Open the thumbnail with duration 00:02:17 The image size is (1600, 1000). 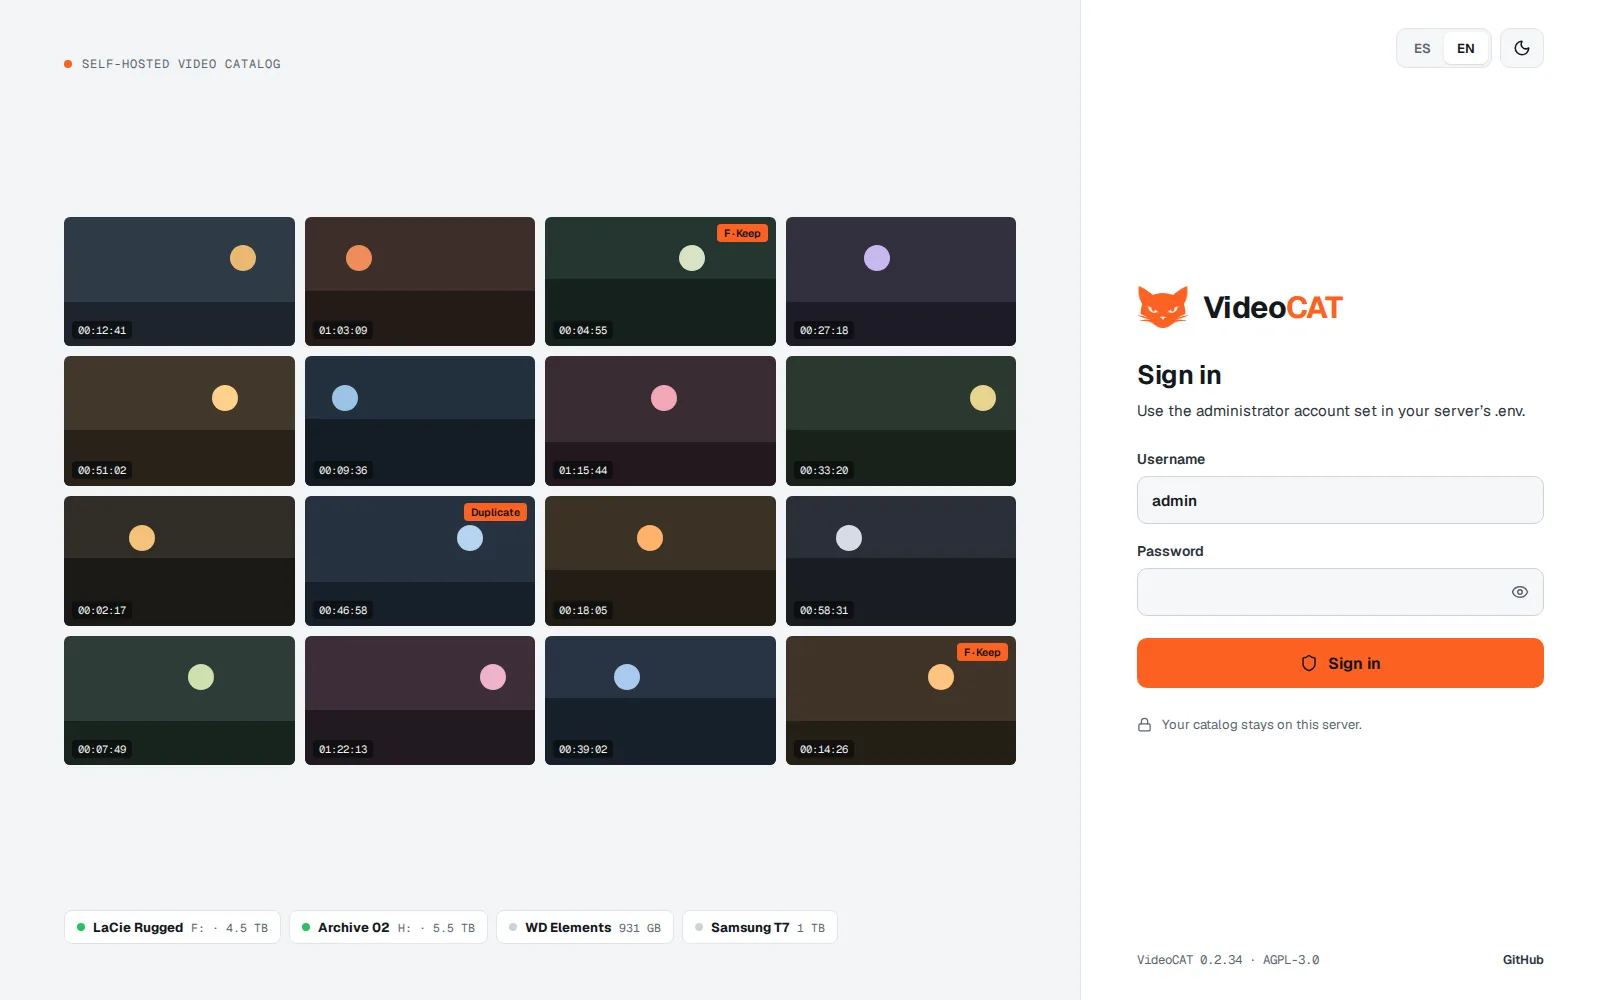point(179,561)
